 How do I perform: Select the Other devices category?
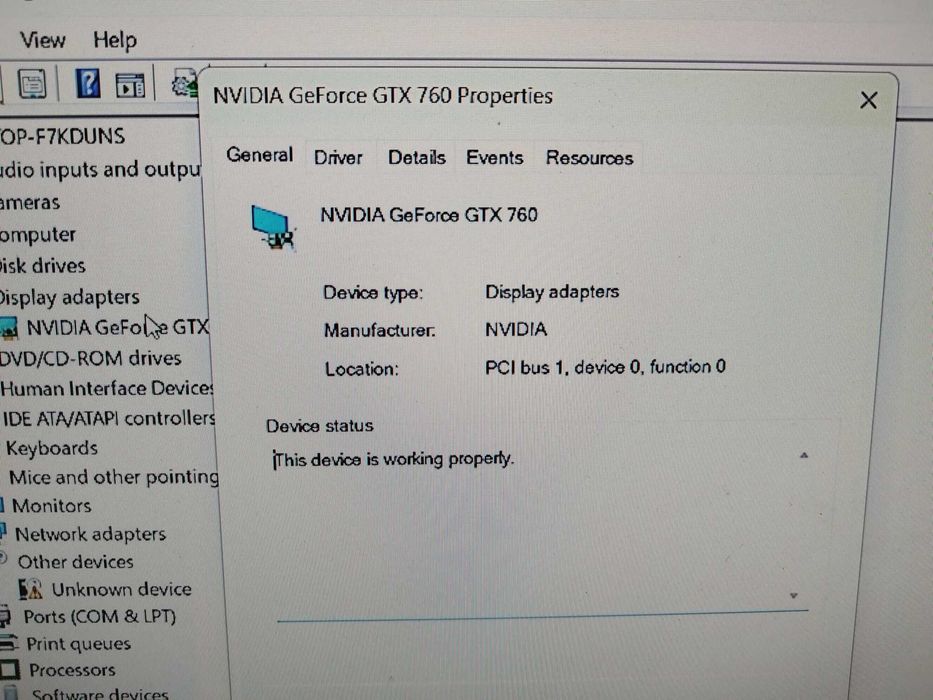76,562
